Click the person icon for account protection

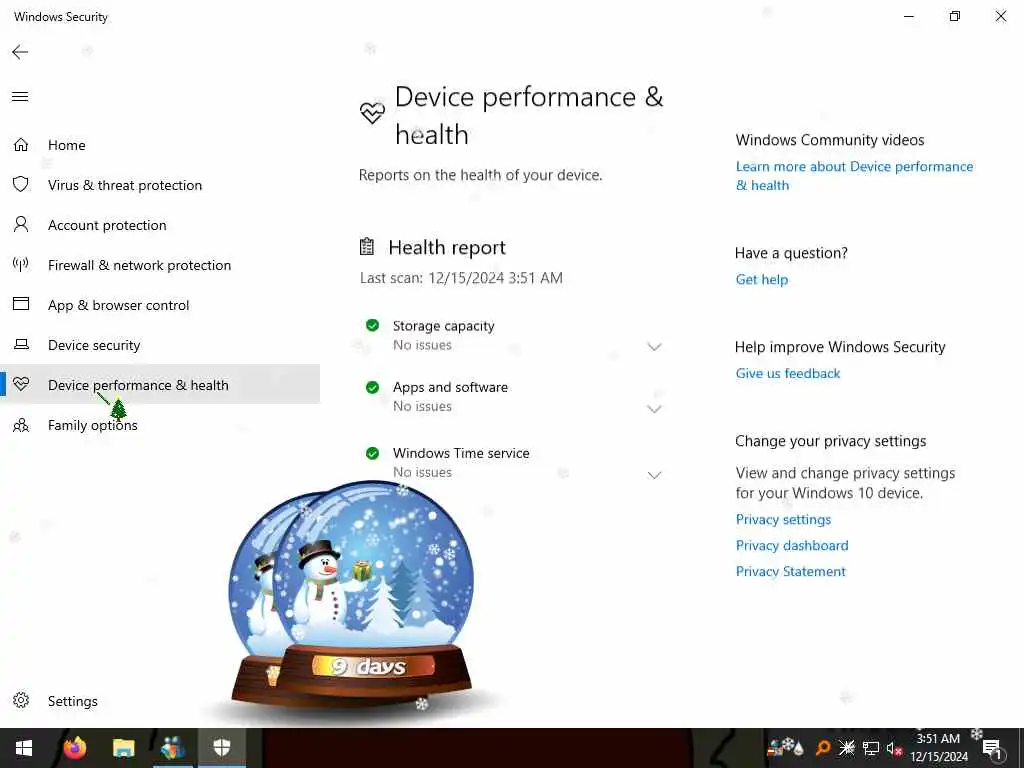21,225
